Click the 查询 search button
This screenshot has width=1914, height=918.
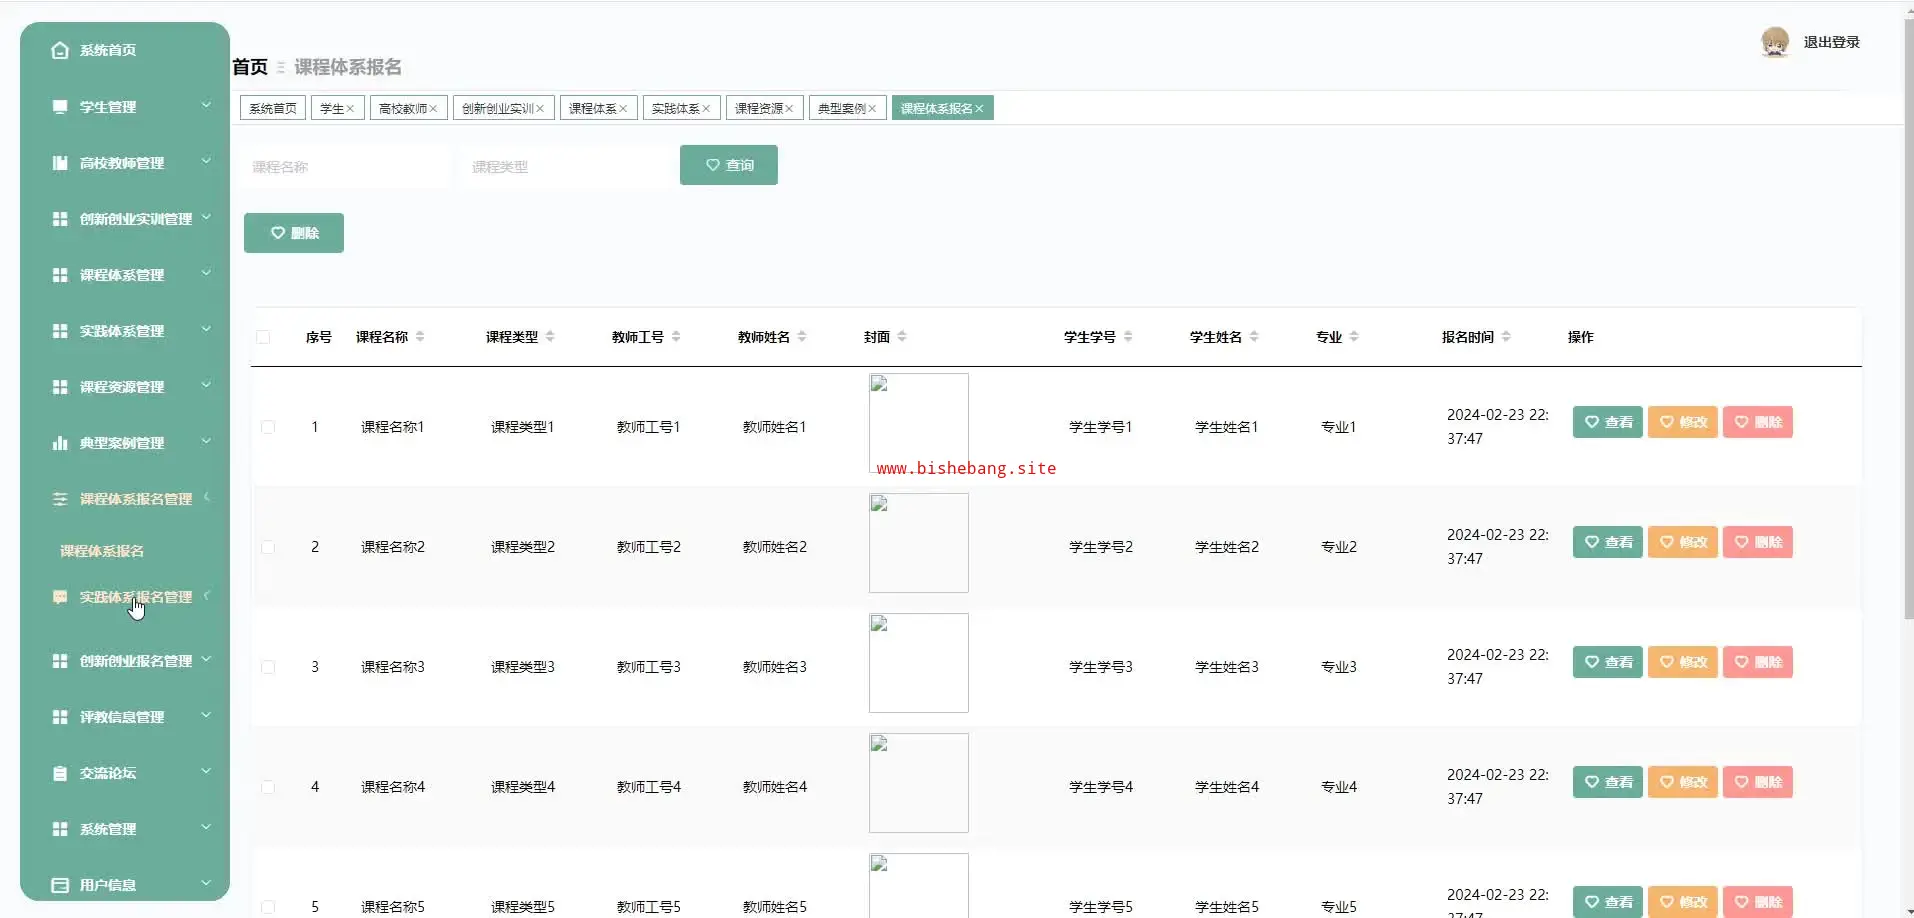pos(728,165)
